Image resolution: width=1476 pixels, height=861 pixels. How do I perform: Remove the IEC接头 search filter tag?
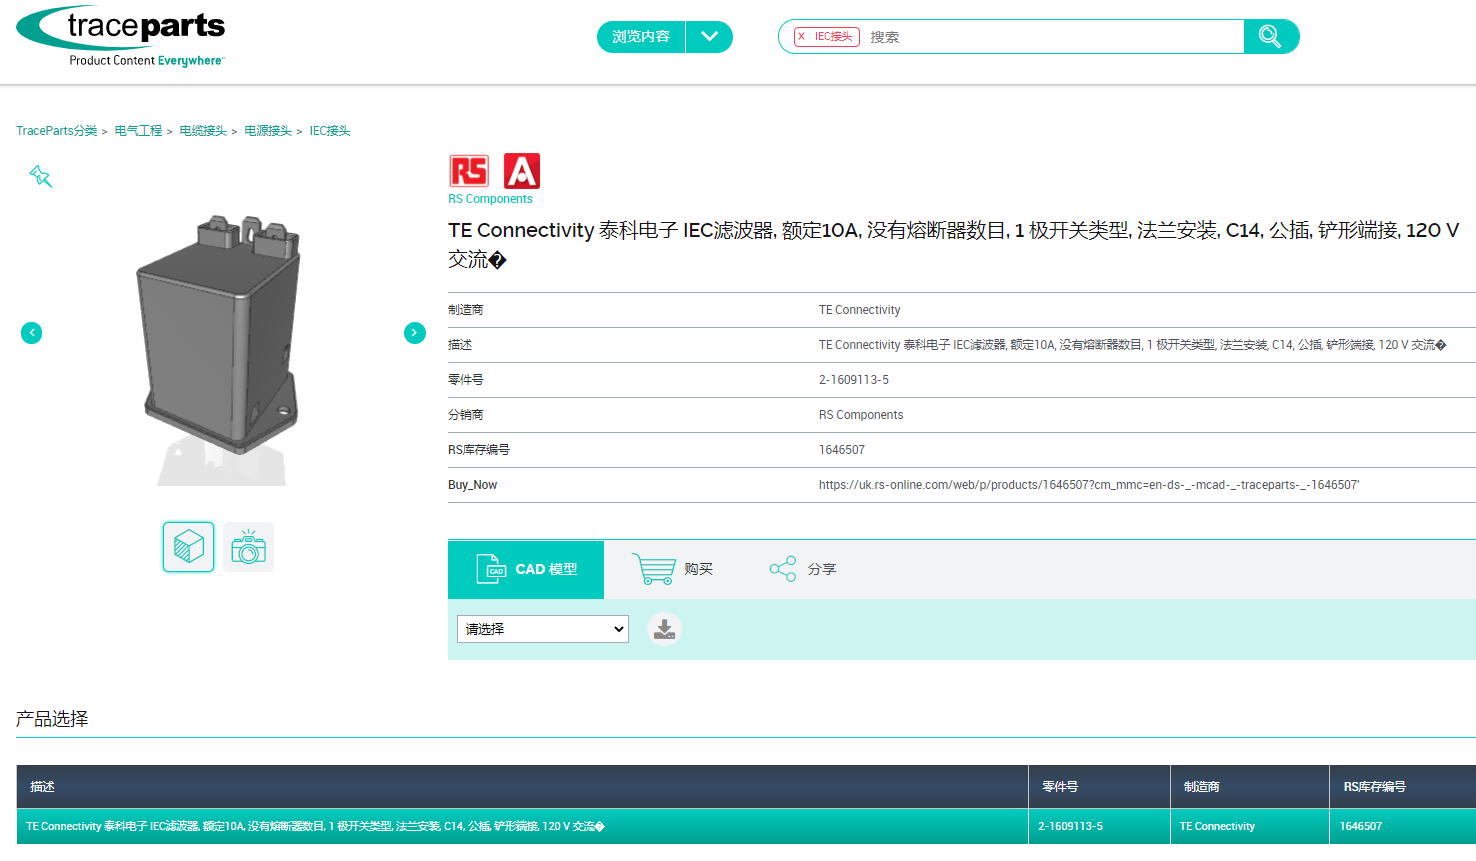coord(802,37)
